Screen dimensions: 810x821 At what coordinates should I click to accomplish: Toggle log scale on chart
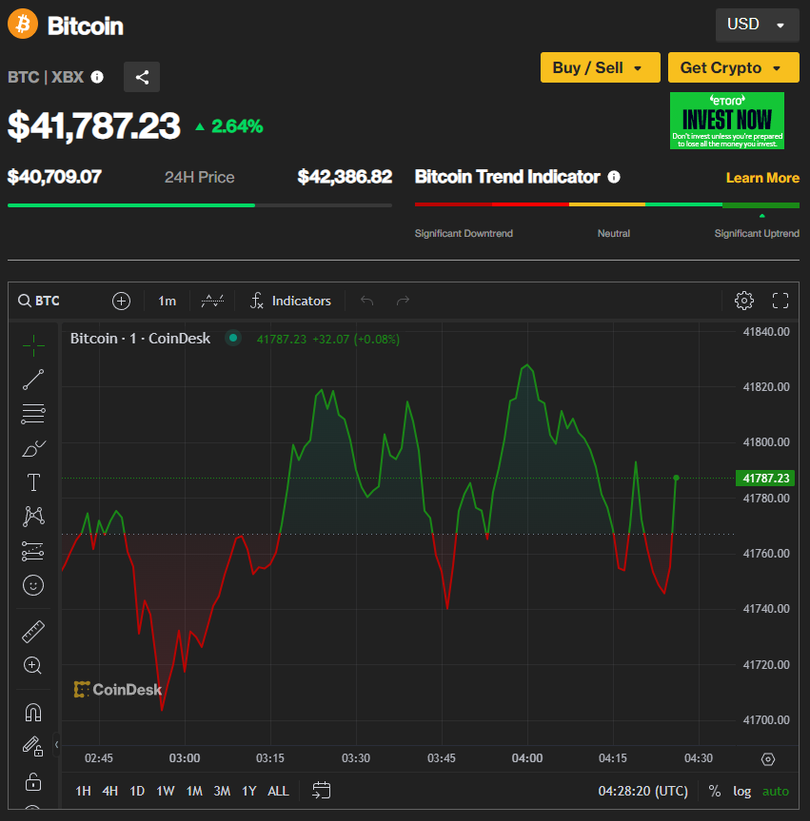pyautogui.click(x=741, y=791)
